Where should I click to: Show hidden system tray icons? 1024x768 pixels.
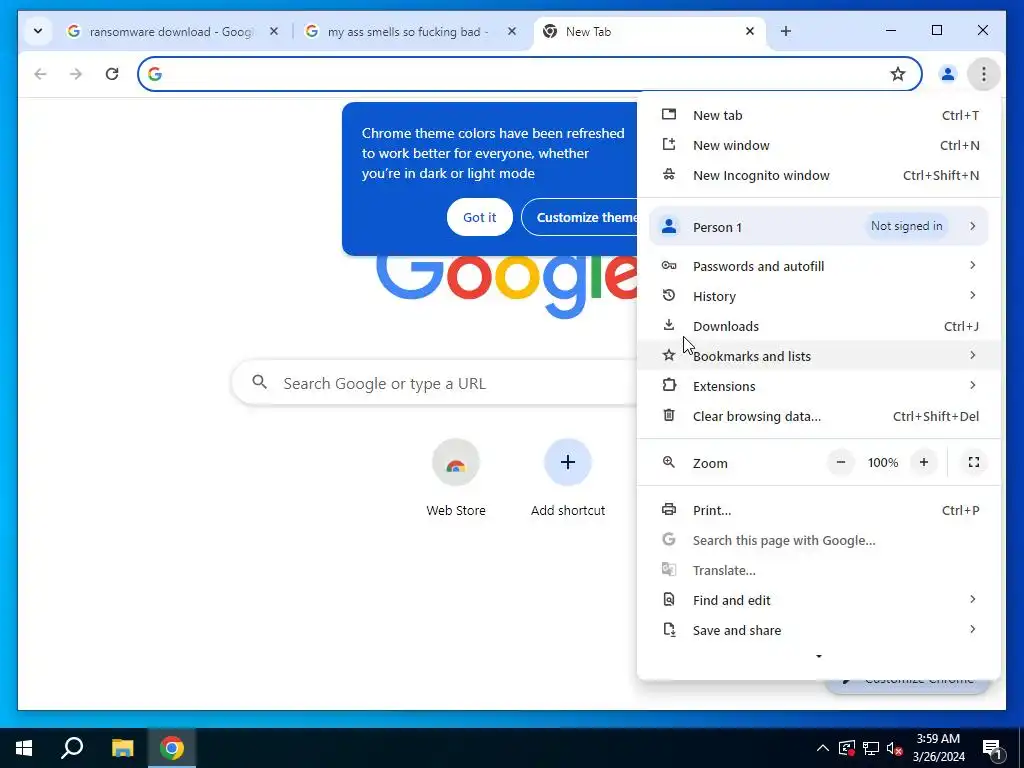[x=823, y=748]
